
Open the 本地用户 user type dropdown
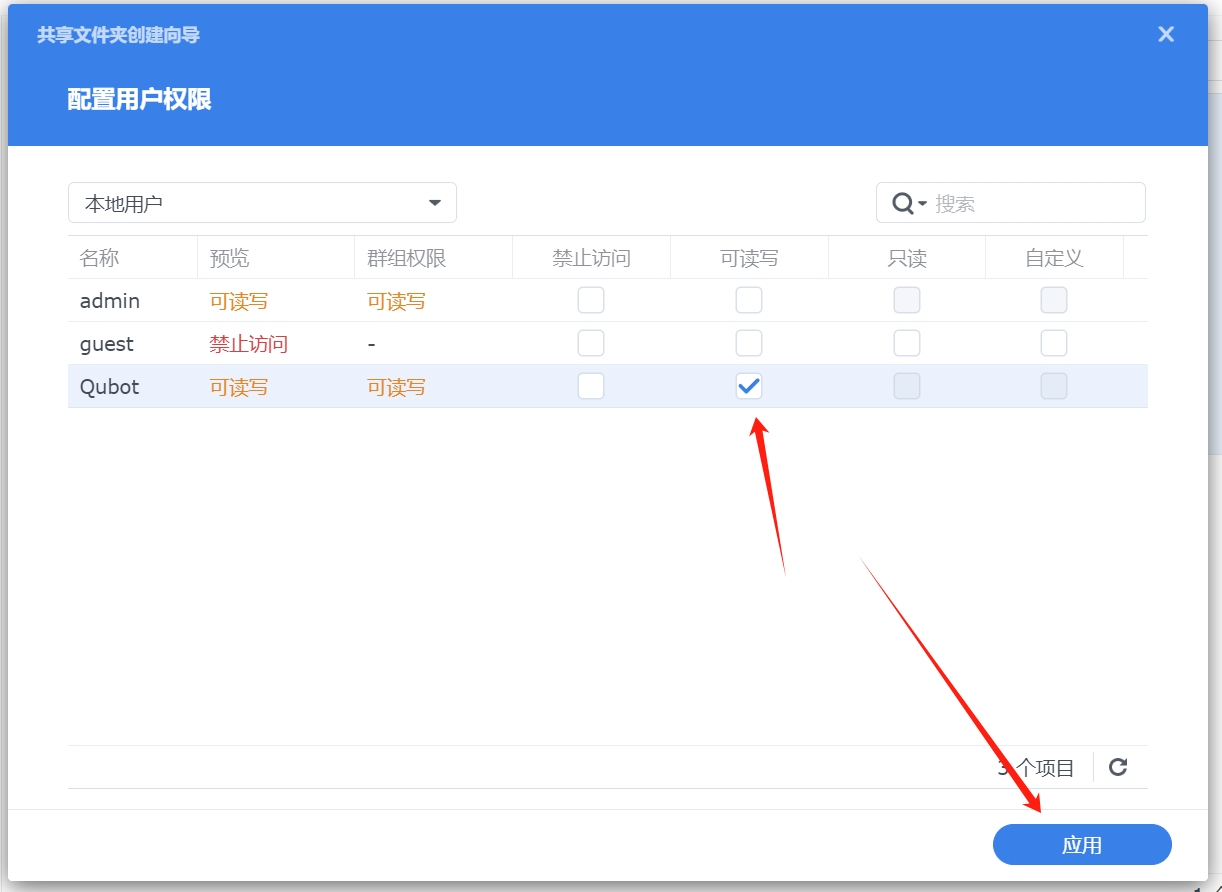pyautogui.click(x=262, y=203)
